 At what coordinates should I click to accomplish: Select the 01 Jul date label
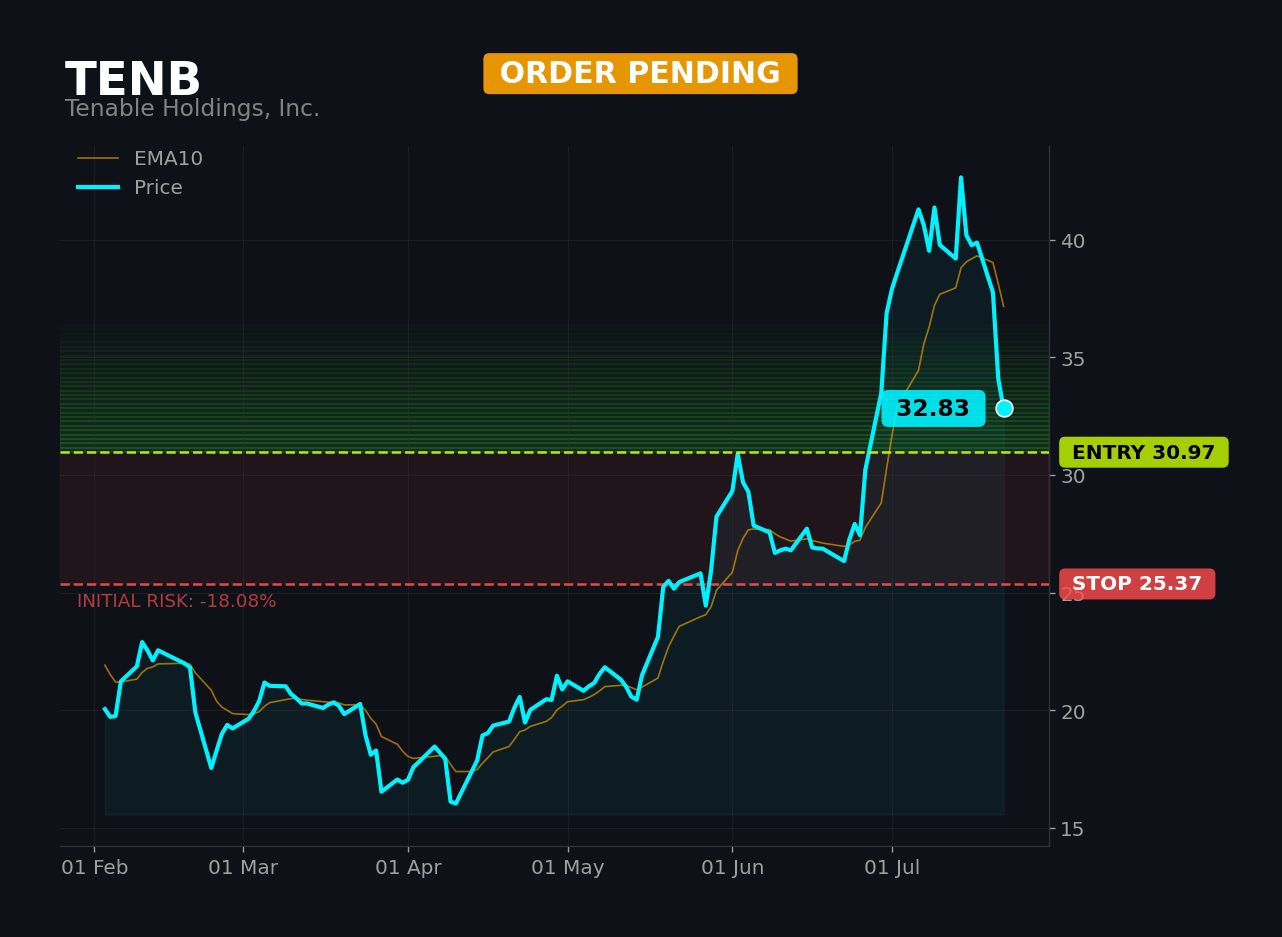click(892, 868)
